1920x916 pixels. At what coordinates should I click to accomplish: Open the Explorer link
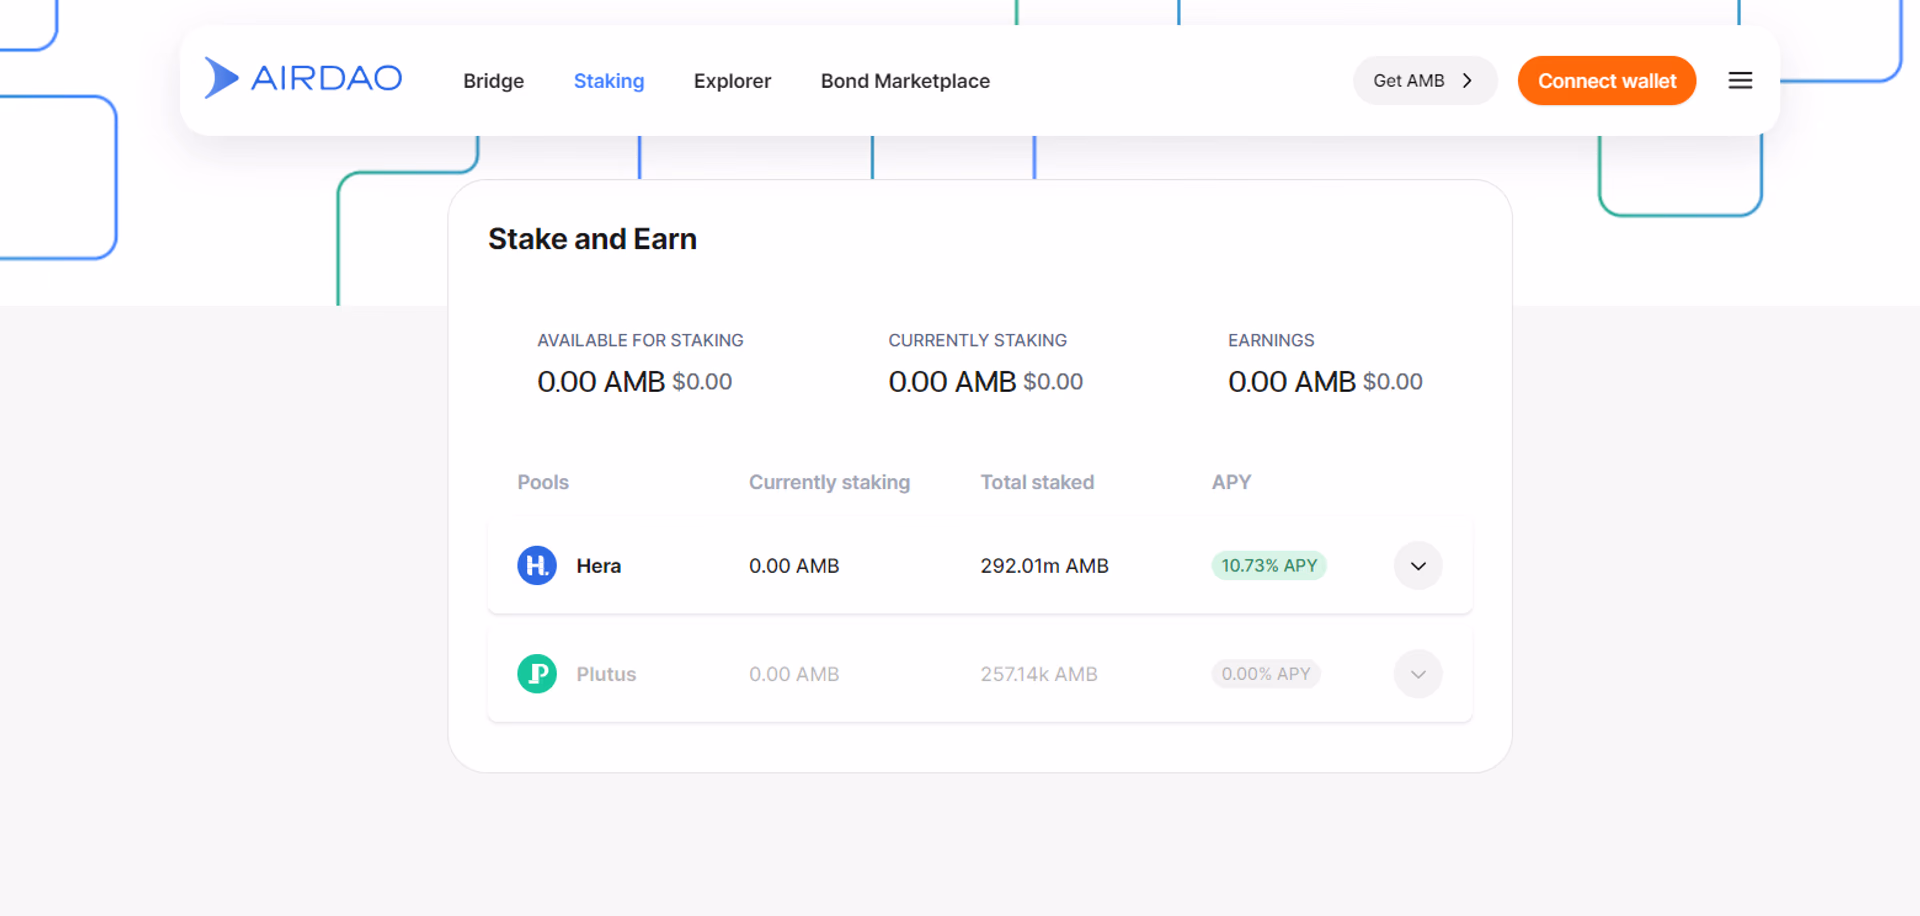tap(732, 81)
